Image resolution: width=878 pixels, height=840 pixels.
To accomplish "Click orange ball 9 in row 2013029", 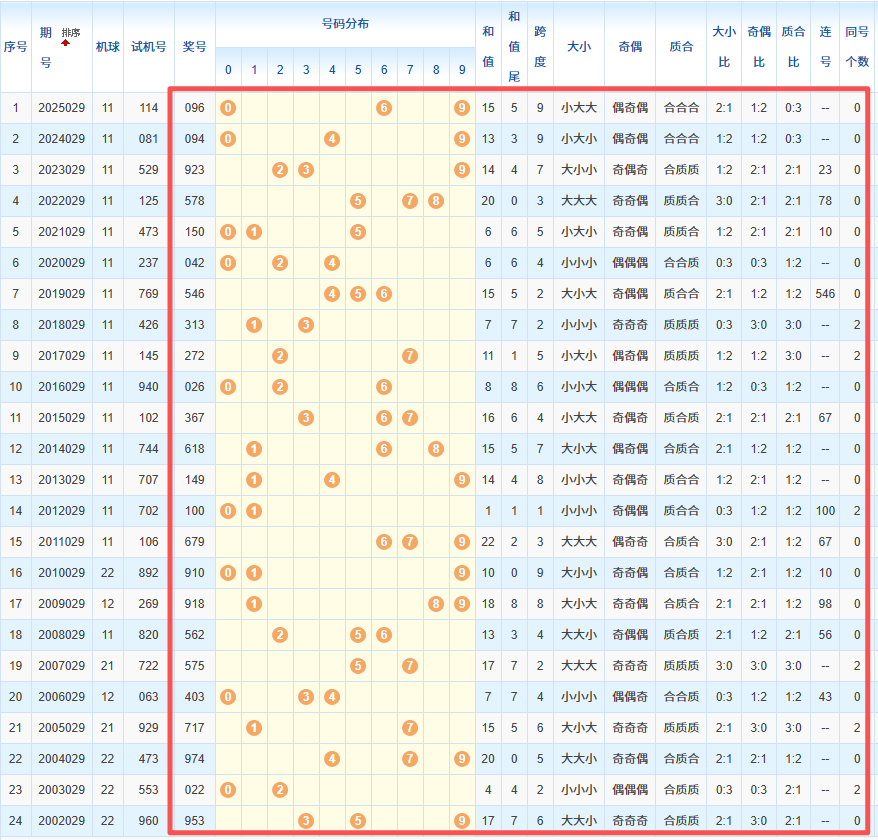I will pos(461,480).
